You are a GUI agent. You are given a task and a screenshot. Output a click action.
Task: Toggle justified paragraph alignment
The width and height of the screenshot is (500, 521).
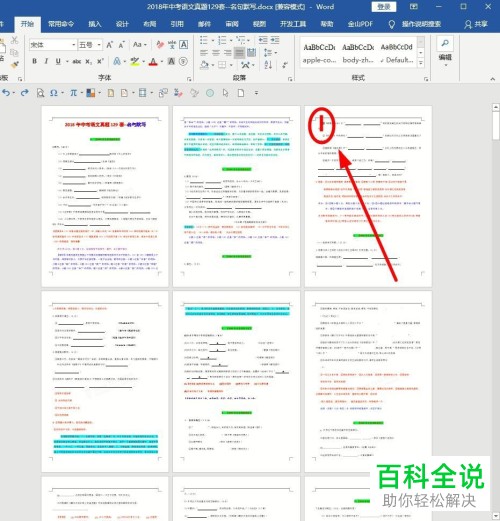click(x=239, y=53)
